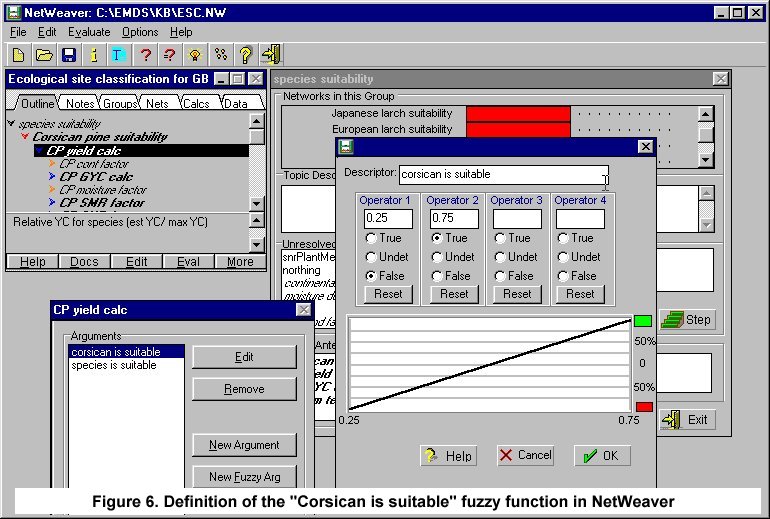The height and width of the screenshot is (519, 770).
Task: Click the Open folder toolbar icon
Action: click(44, 55)
